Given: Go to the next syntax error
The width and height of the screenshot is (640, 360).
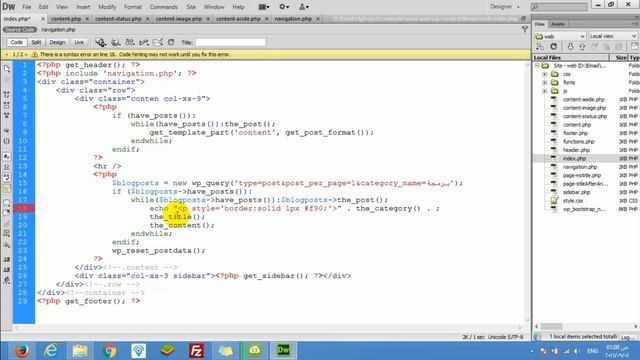Looking at the screenshot, I should point(26,54).
